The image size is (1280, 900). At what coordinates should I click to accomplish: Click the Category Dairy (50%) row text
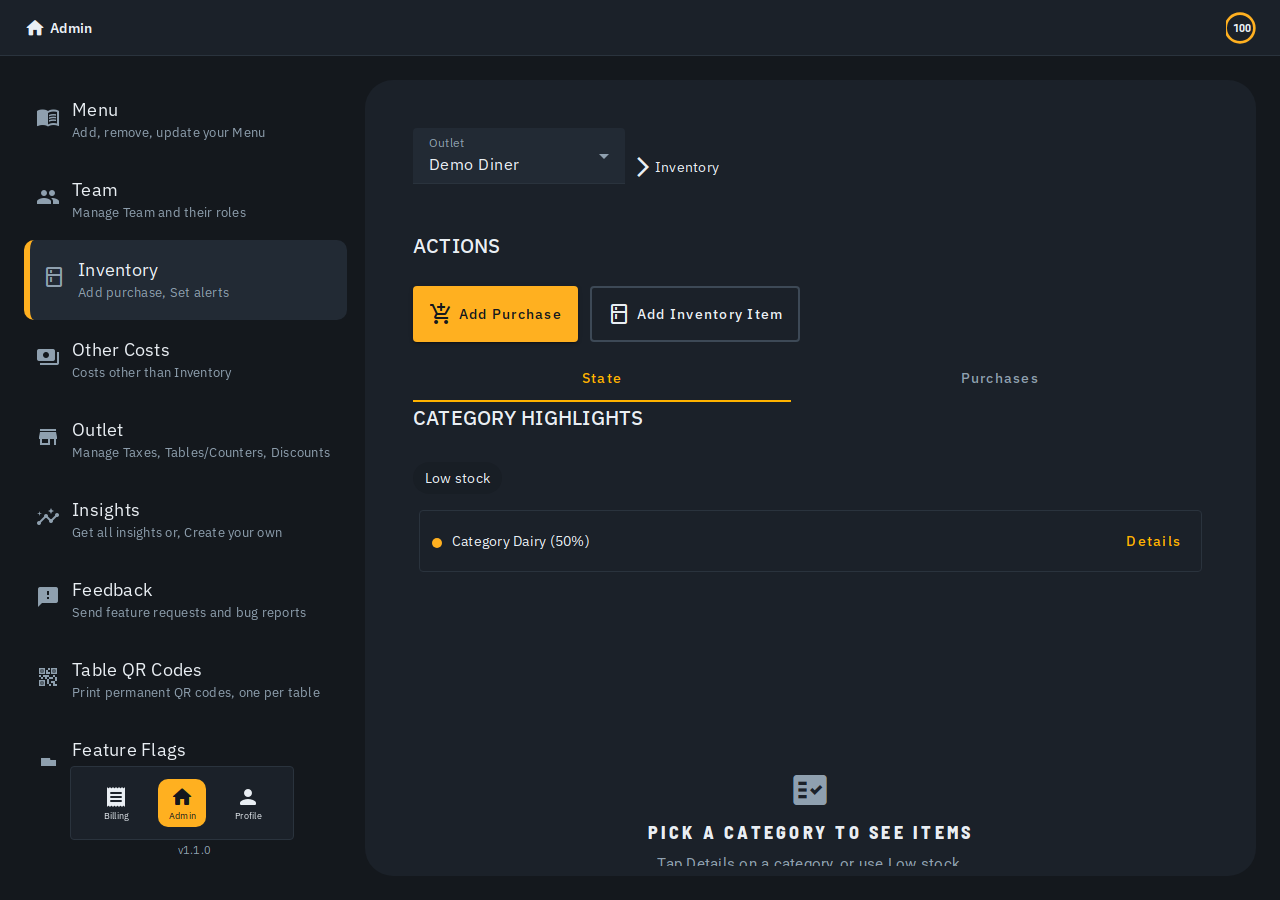521,541
